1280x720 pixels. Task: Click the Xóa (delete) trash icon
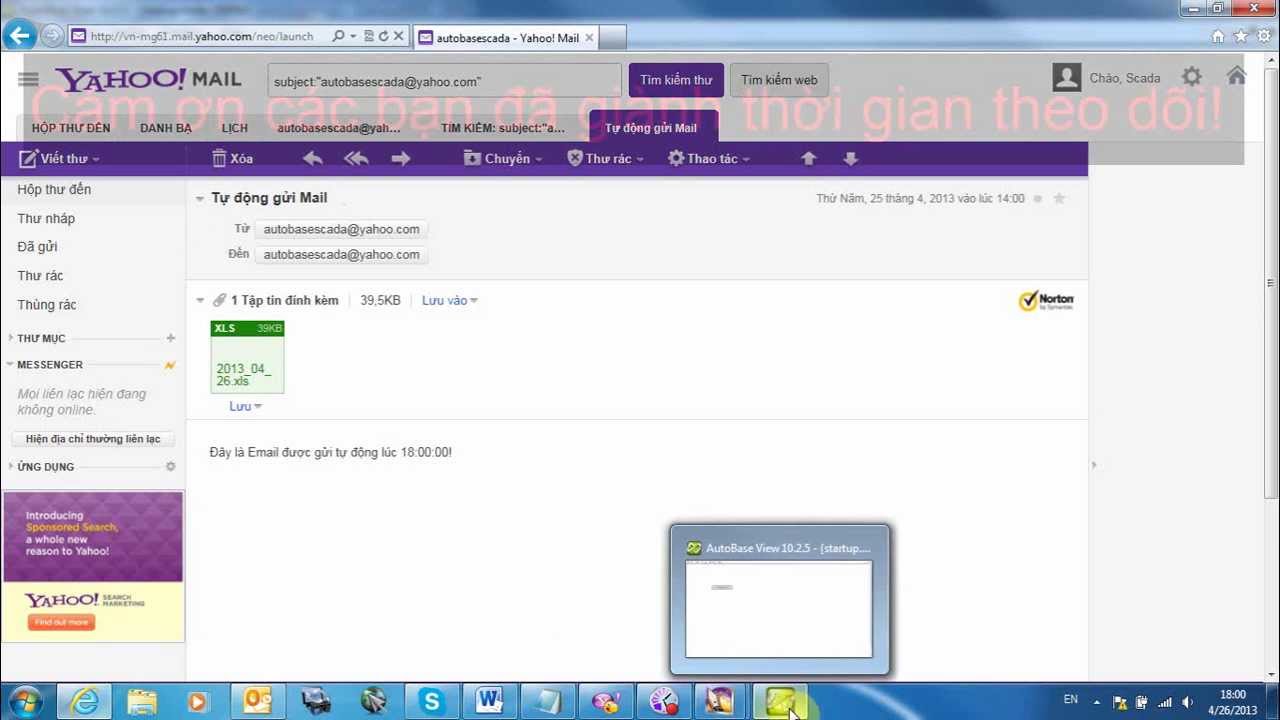tap(219, 158)
